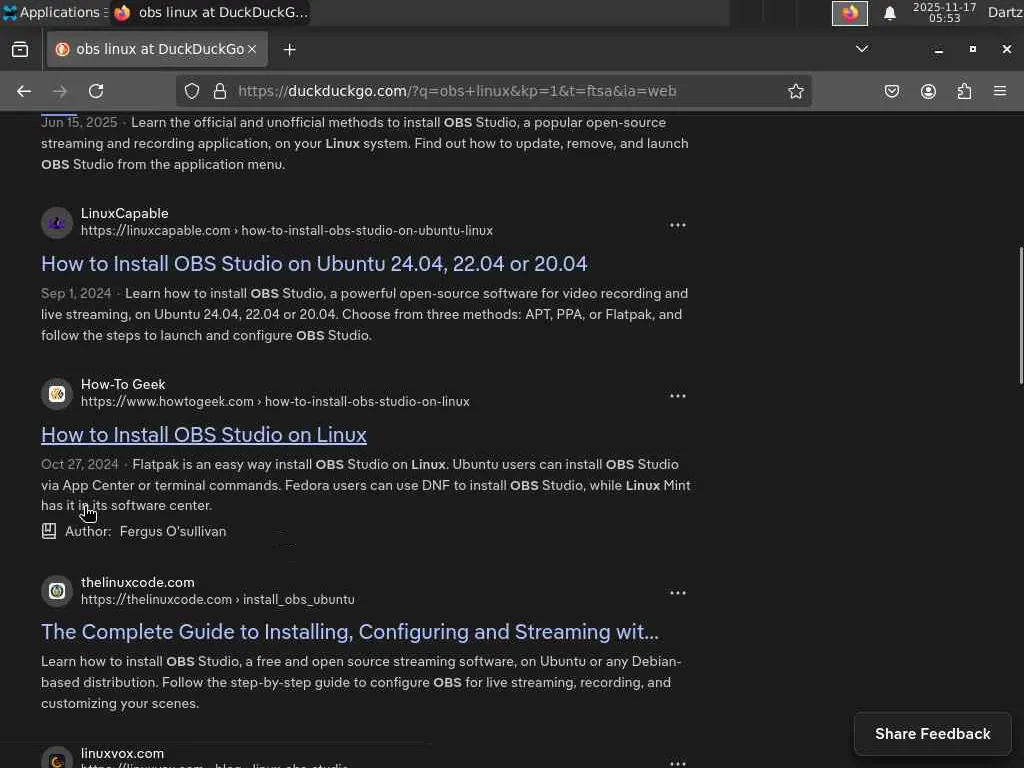Click the 'Oct 27, 2024' result date
Screen dimensions: 1024x768
(80, 465)
